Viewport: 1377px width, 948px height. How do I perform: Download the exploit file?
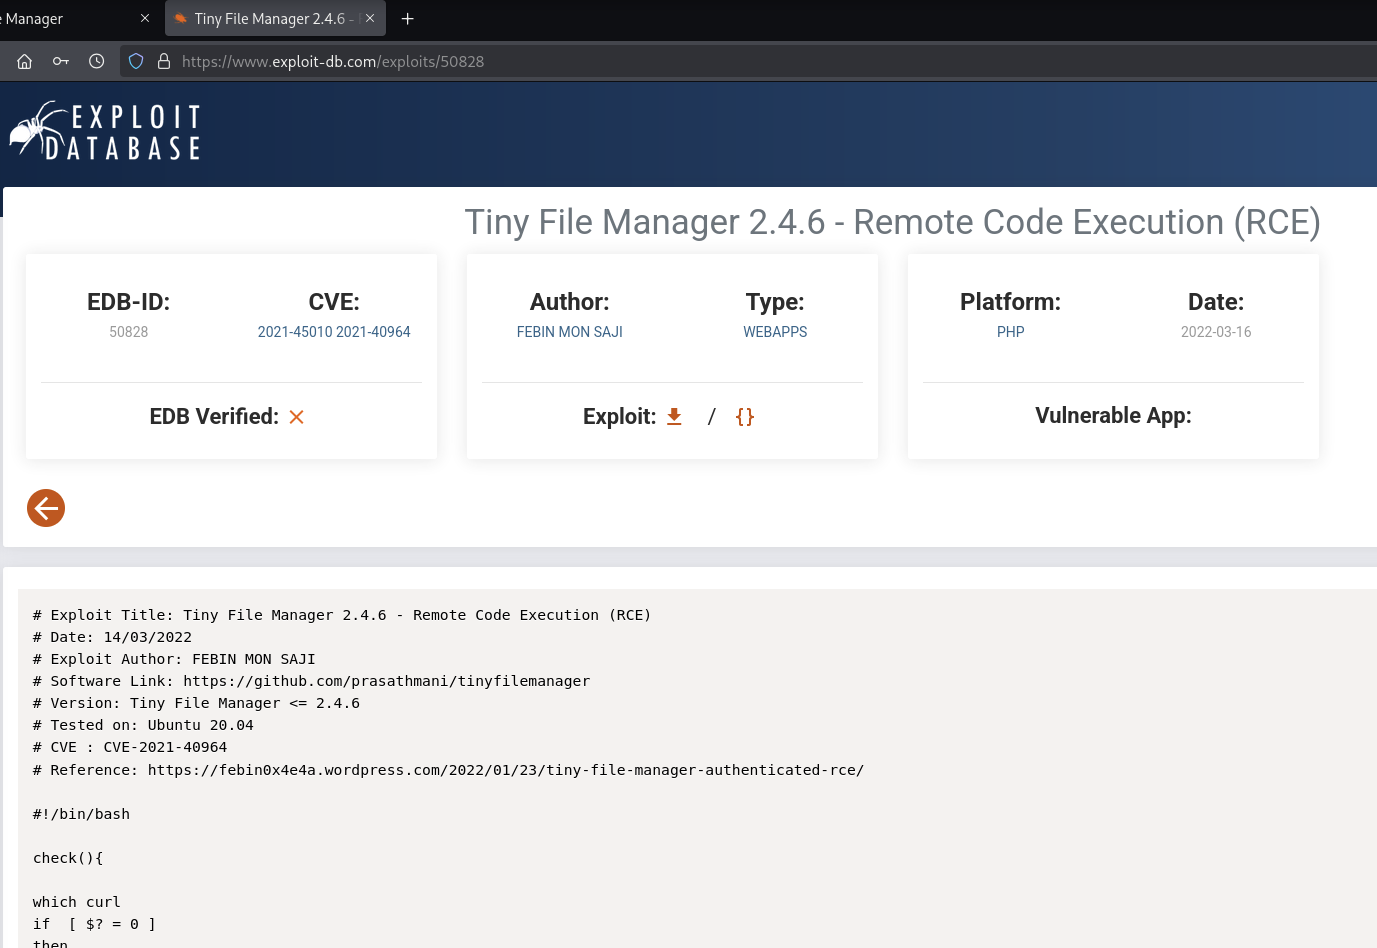click(674, 417)
